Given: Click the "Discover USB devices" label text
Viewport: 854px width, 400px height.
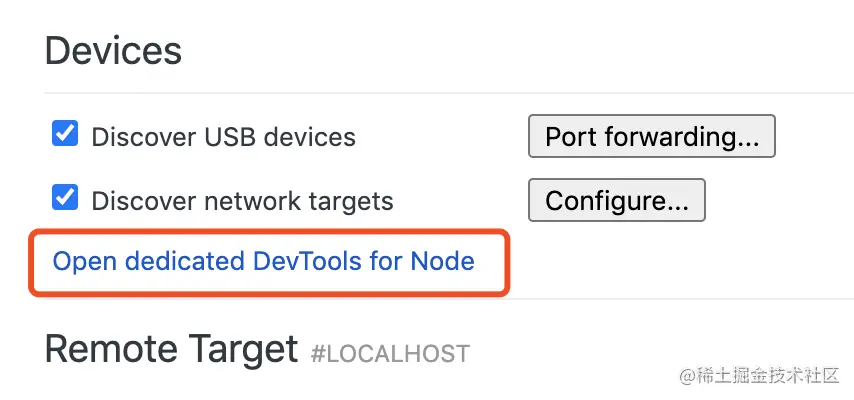Looking at the screenshot, I should point(223,137).
